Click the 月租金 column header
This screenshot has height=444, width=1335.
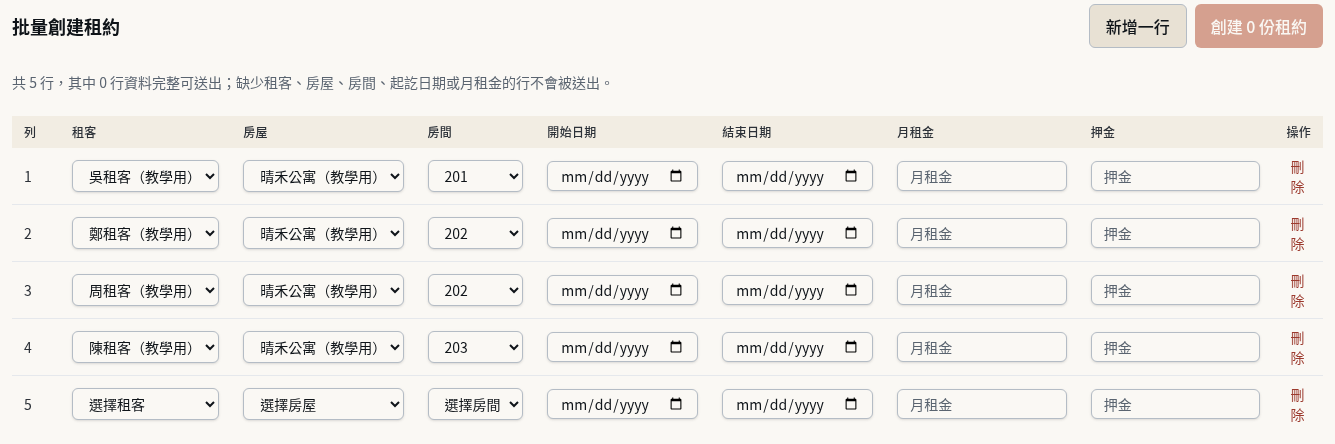point(915,132)
